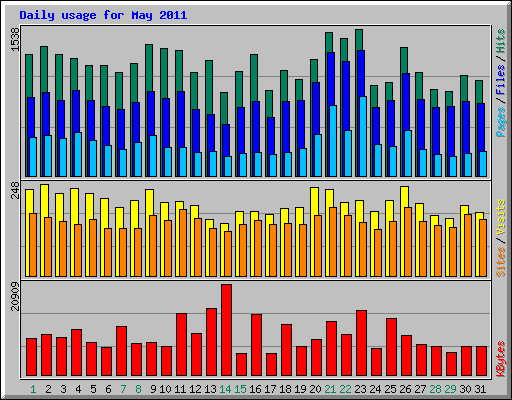
Task: Click day 21 on the x-axis
Action: coord(330,389)
